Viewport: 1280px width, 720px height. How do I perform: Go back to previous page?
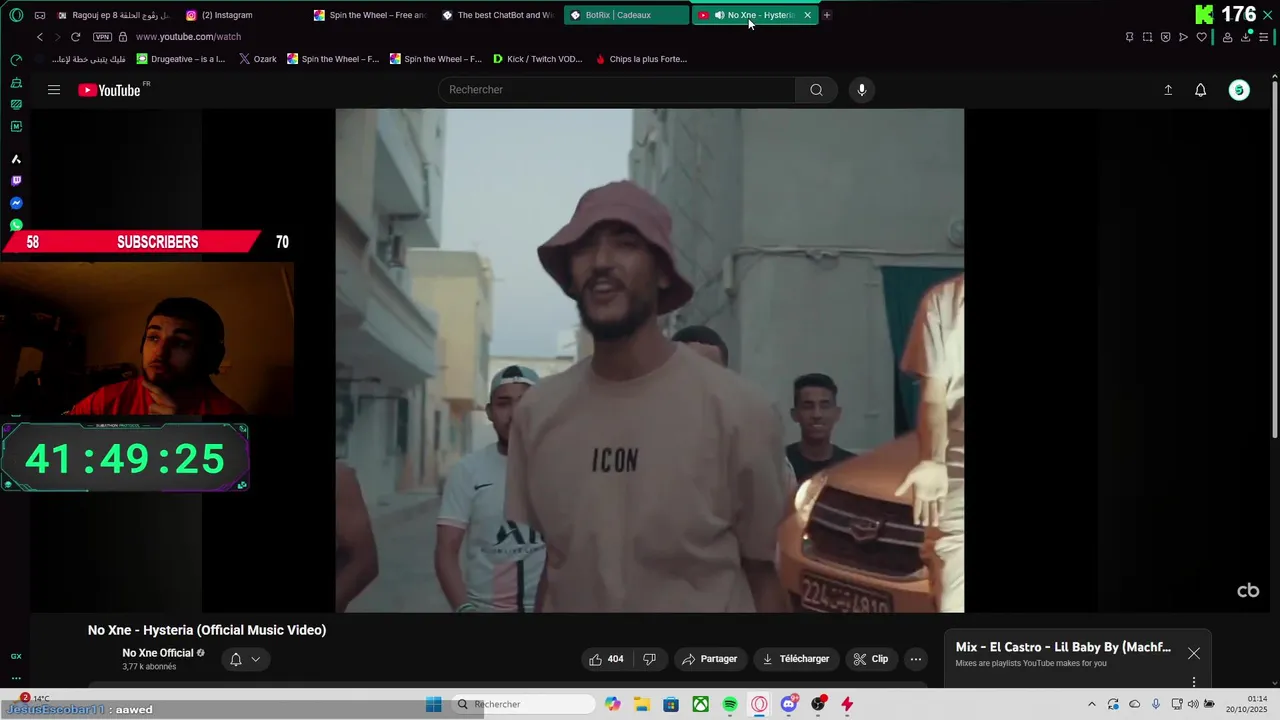coord(40,37)
